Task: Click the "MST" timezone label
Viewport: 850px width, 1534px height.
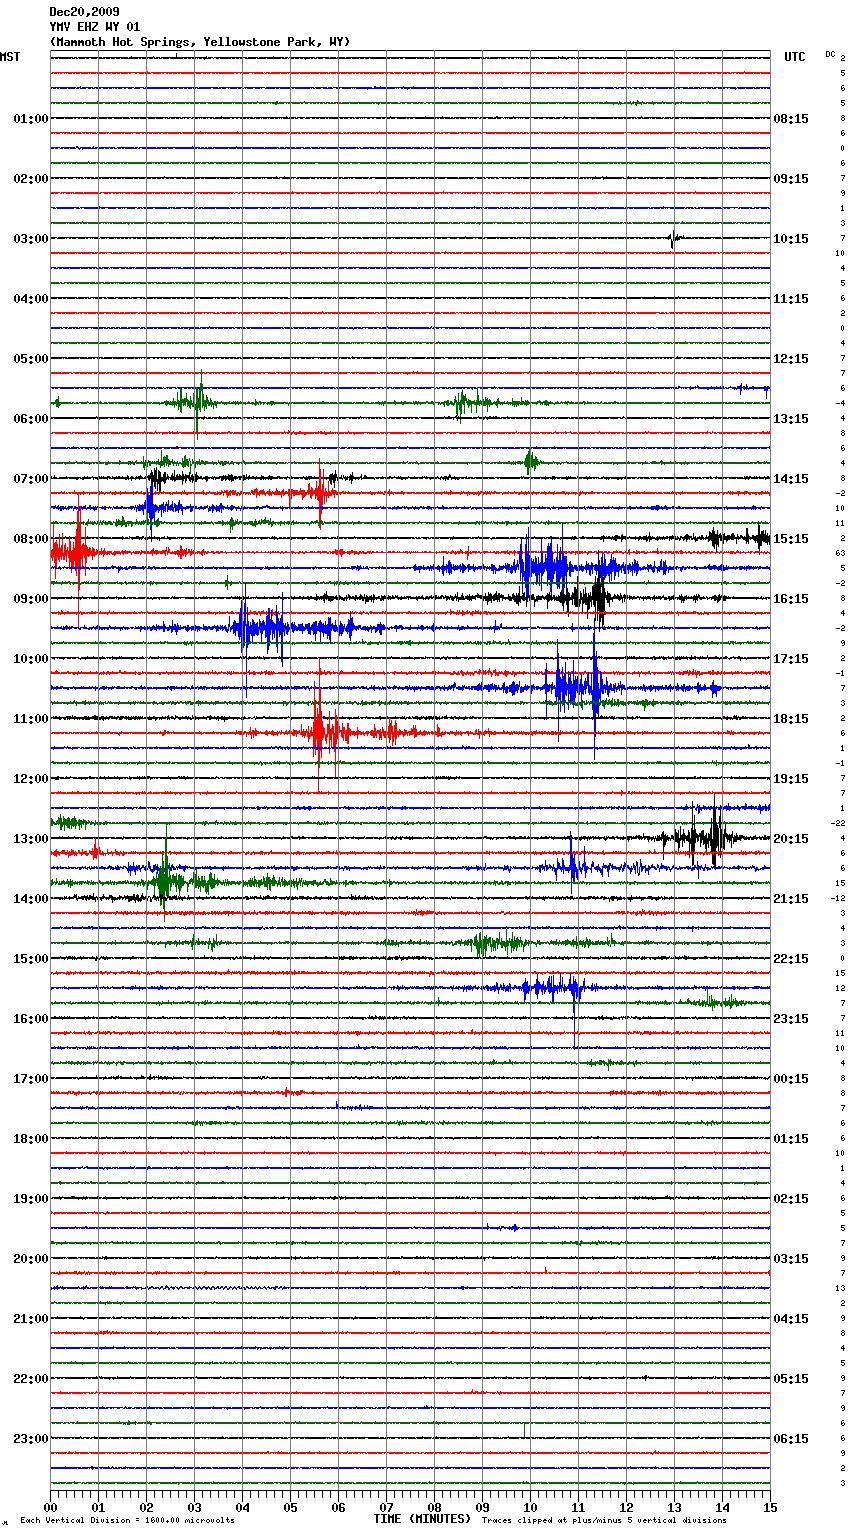Action: pyautogui.click(x=10, y=57)
